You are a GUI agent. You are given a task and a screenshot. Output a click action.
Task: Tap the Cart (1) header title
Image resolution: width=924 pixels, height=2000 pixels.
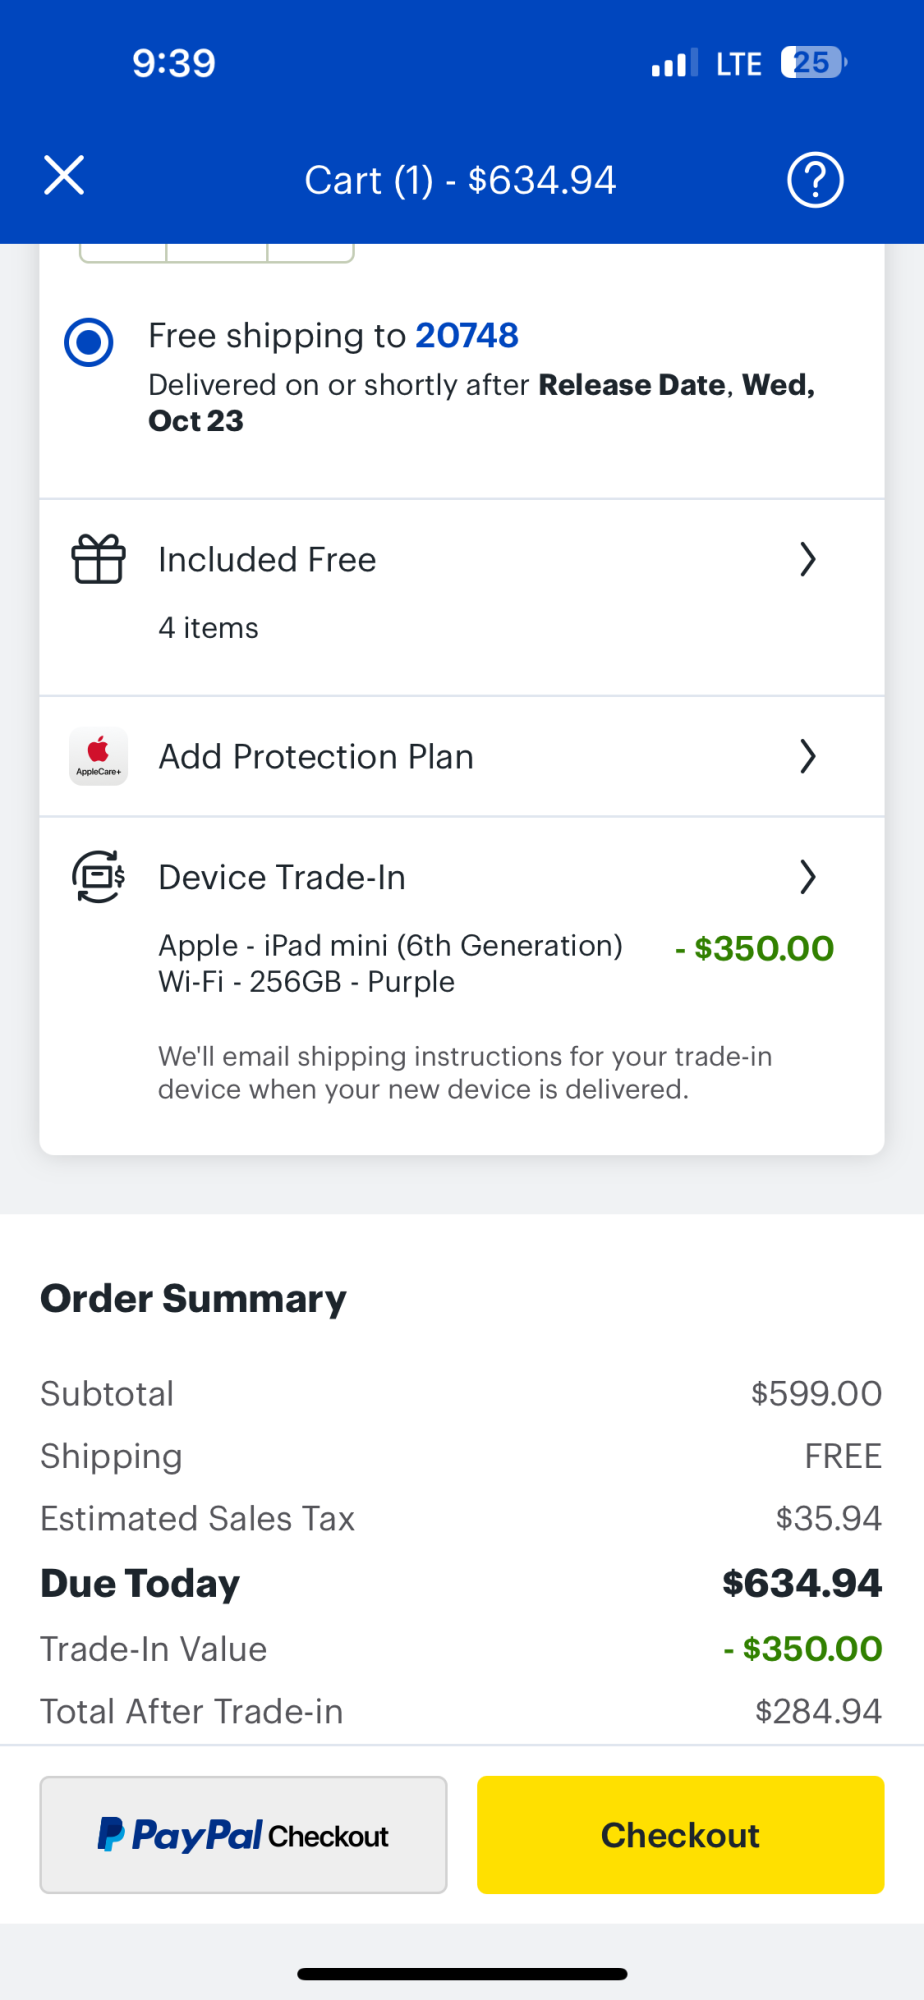tap(460, 181)
